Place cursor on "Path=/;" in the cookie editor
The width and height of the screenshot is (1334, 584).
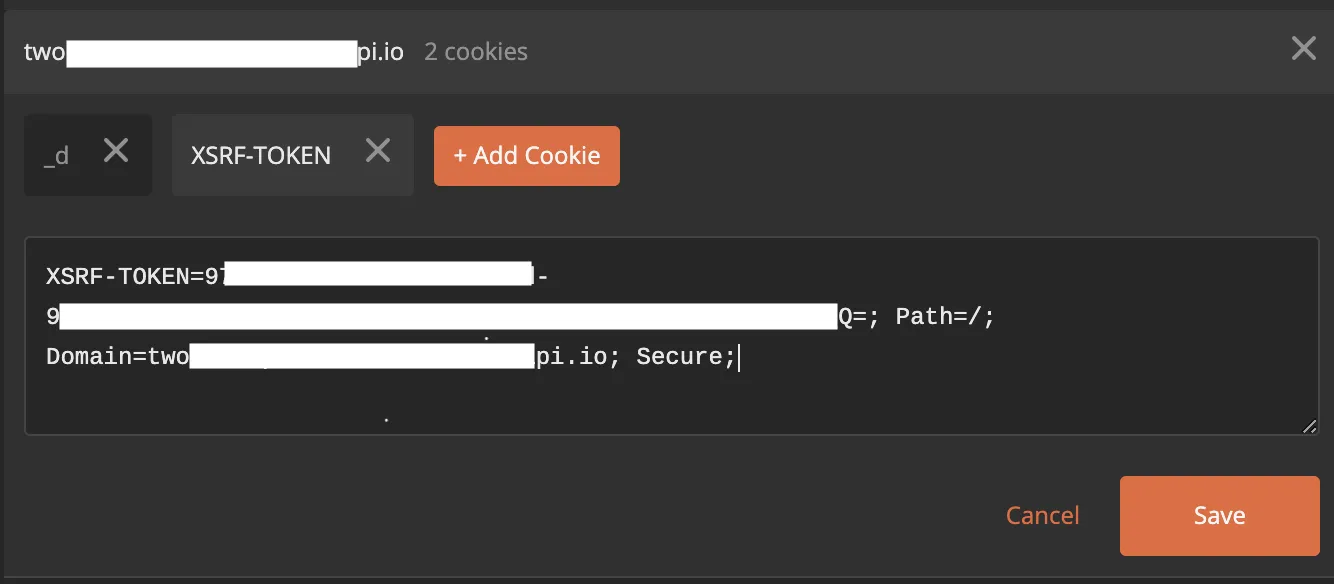point(945,317)
